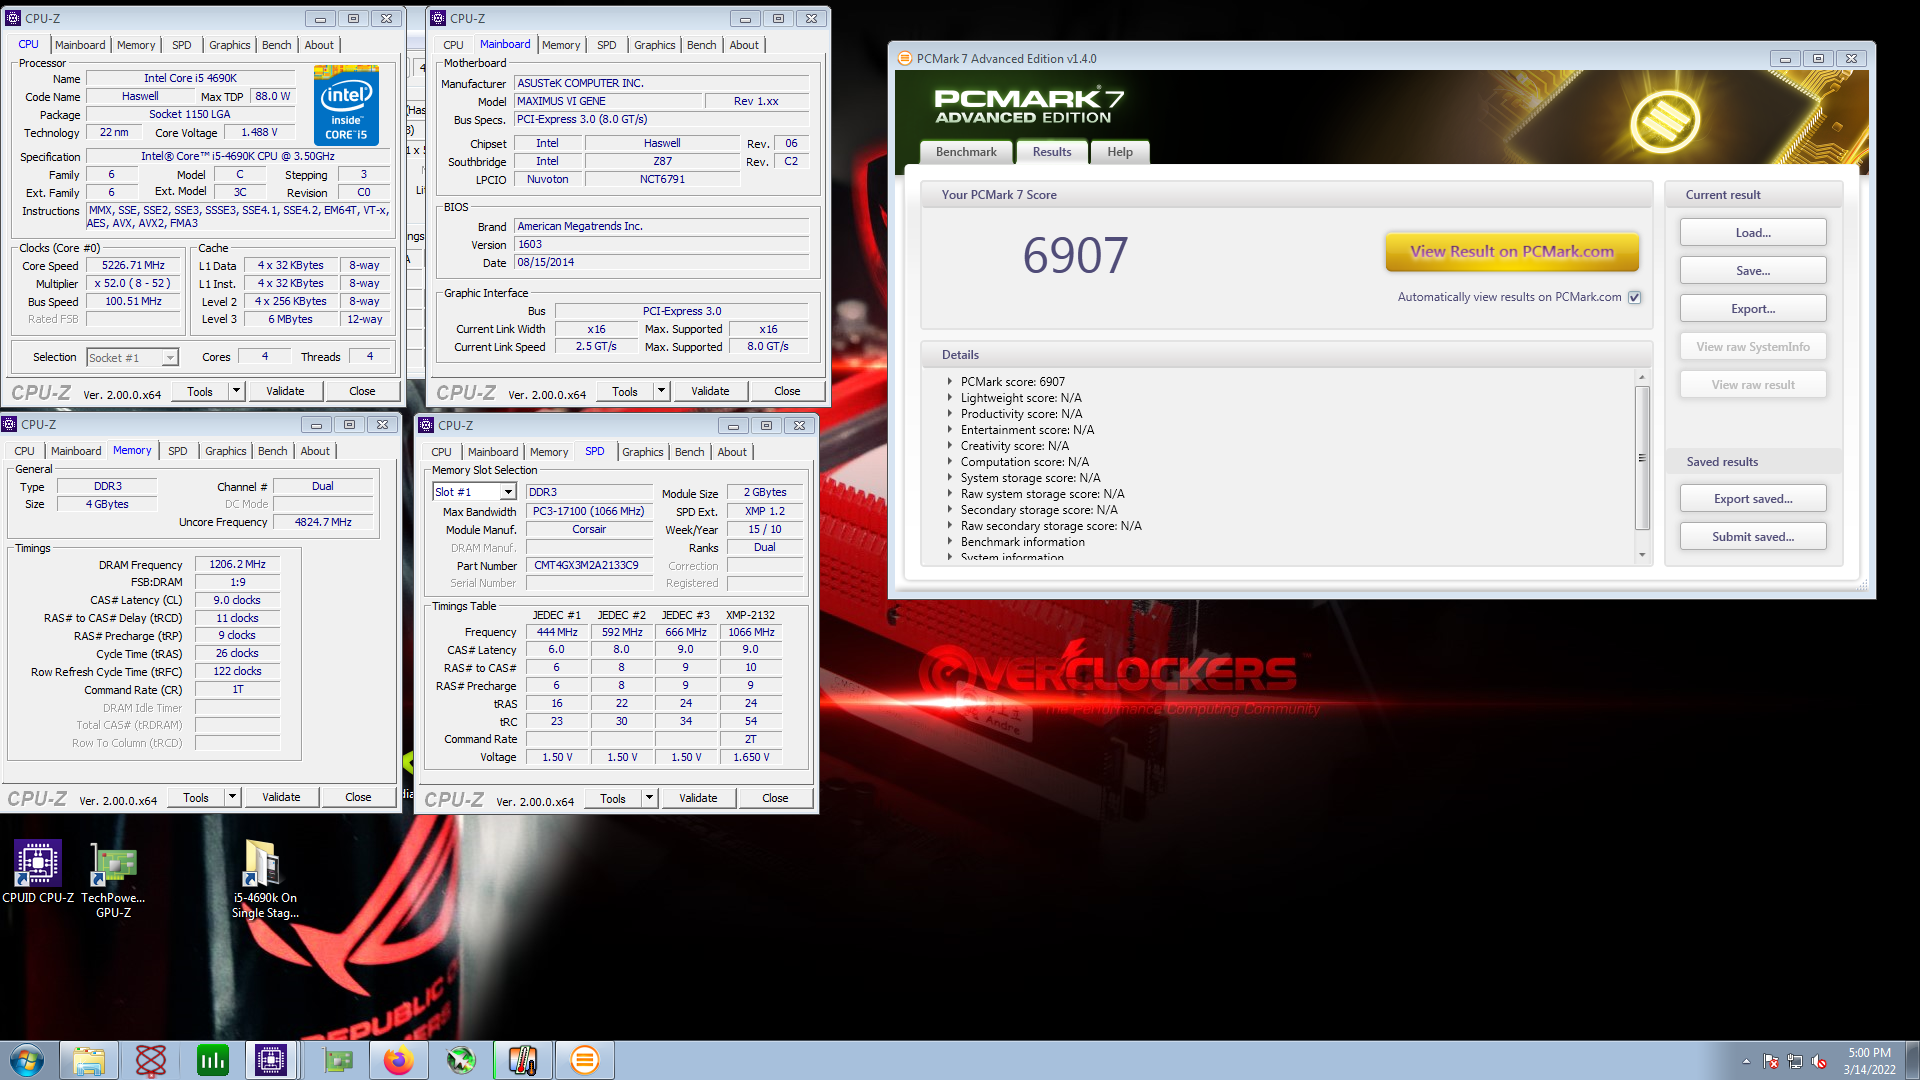Click the Show desktop strip beside the clock
Image resolution: width=1920 pixels, height=1080 pixels.
1912,1060
